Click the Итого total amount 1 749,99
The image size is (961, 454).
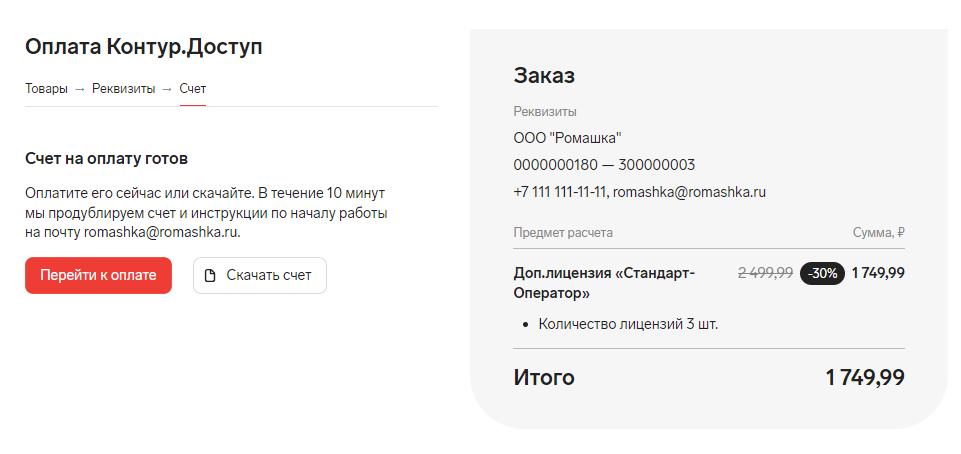pos(865,377)
